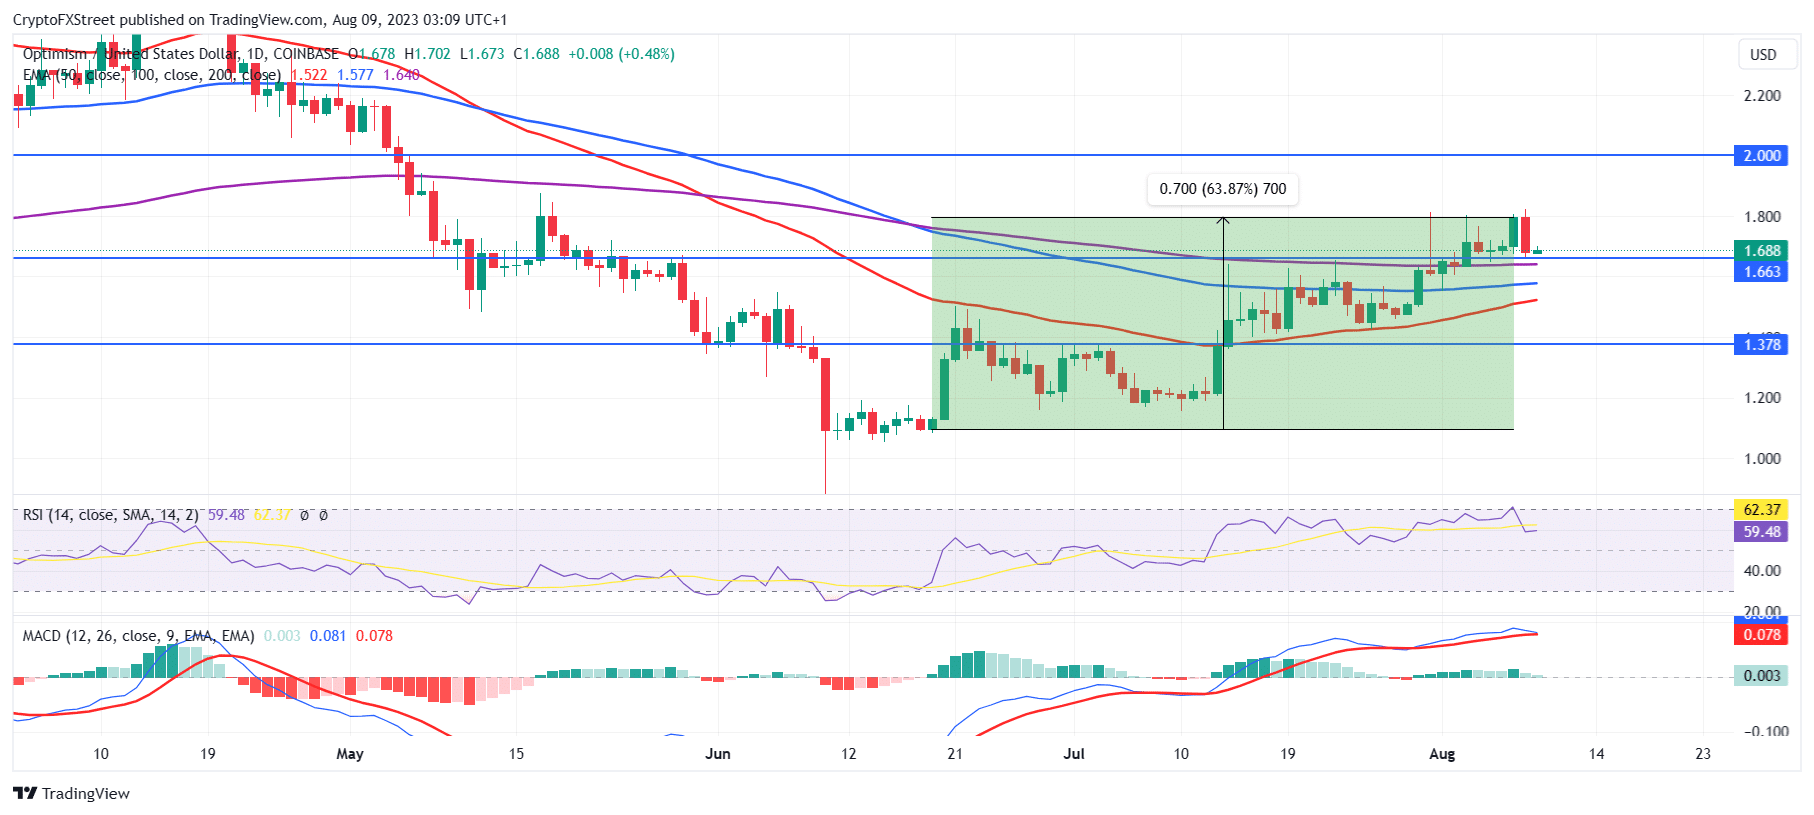The width and height of the screenshot is (1814, 815).
Task: Click the CryptoFXStreet published header text
Action: point(260,20)
